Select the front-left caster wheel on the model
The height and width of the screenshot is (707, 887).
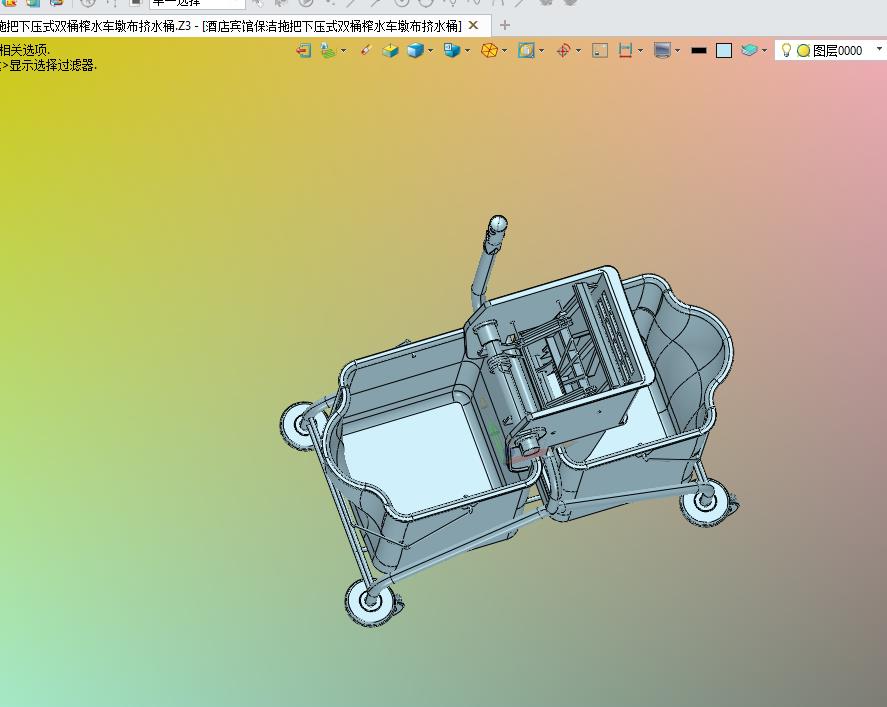(x=370, y=600)
